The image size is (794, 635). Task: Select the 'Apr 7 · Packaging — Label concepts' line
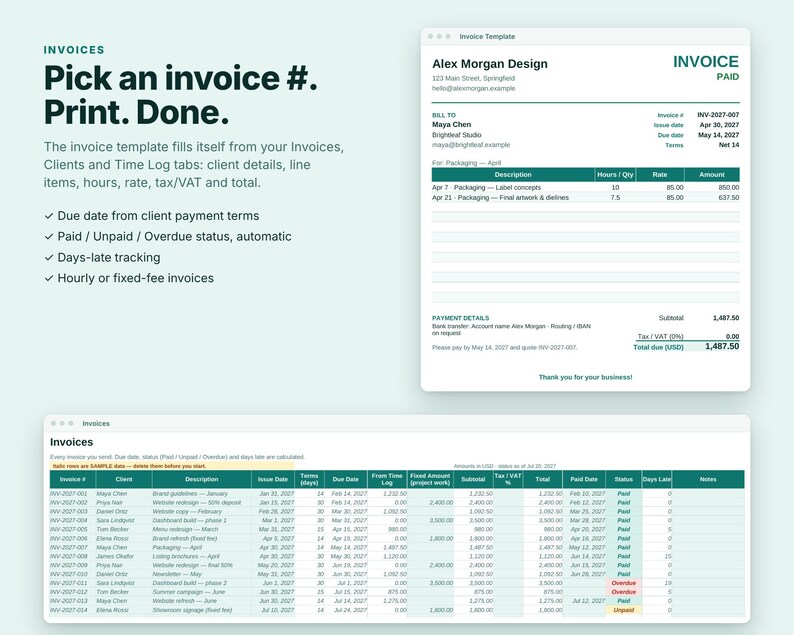pos(486,187)
